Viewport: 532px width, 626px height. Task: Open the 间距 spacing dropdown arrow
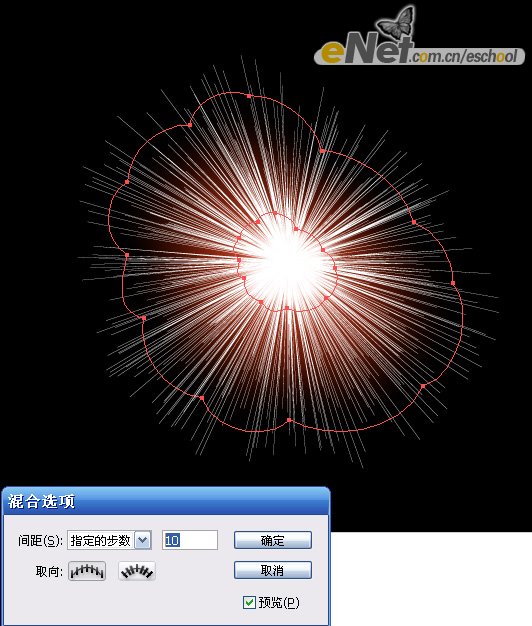[x=143, y=541]
